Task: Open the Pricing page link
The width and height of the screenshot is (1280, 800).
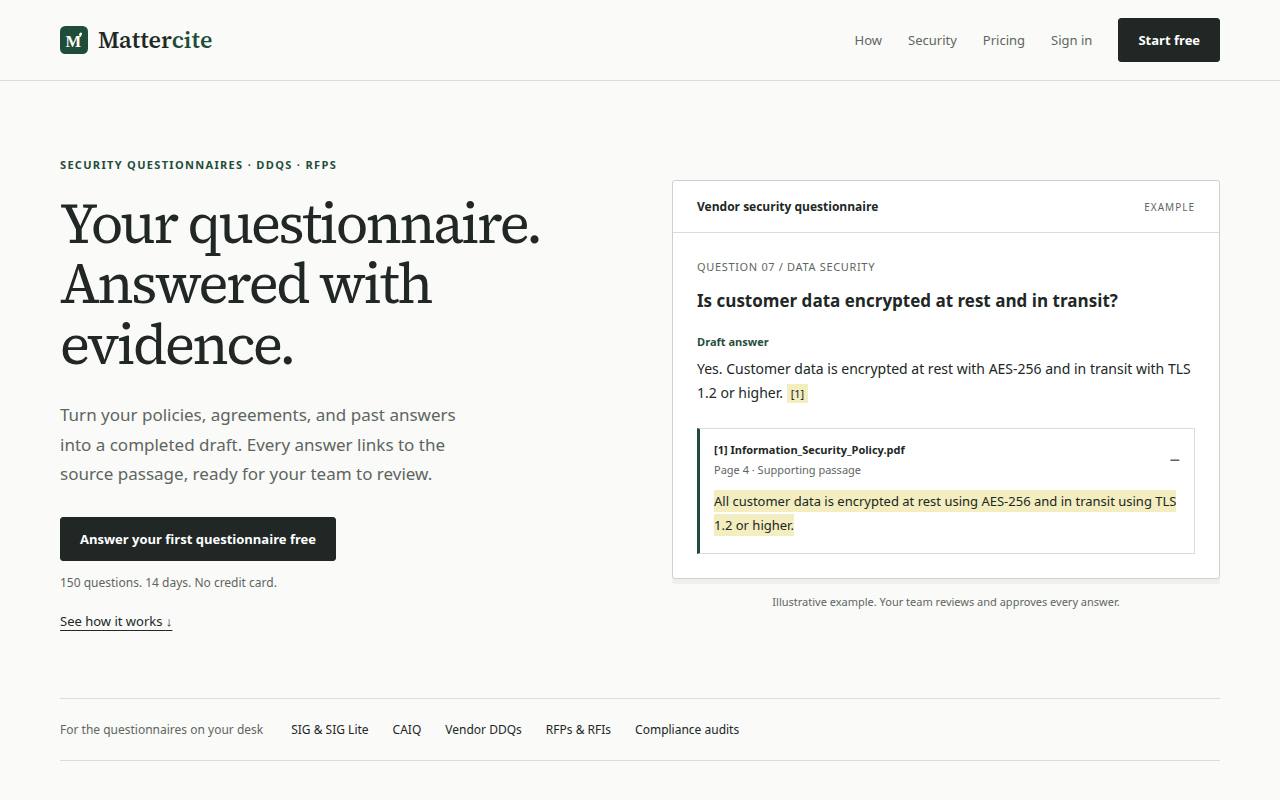Action: pyautogui.click(x=1003, y=40)
